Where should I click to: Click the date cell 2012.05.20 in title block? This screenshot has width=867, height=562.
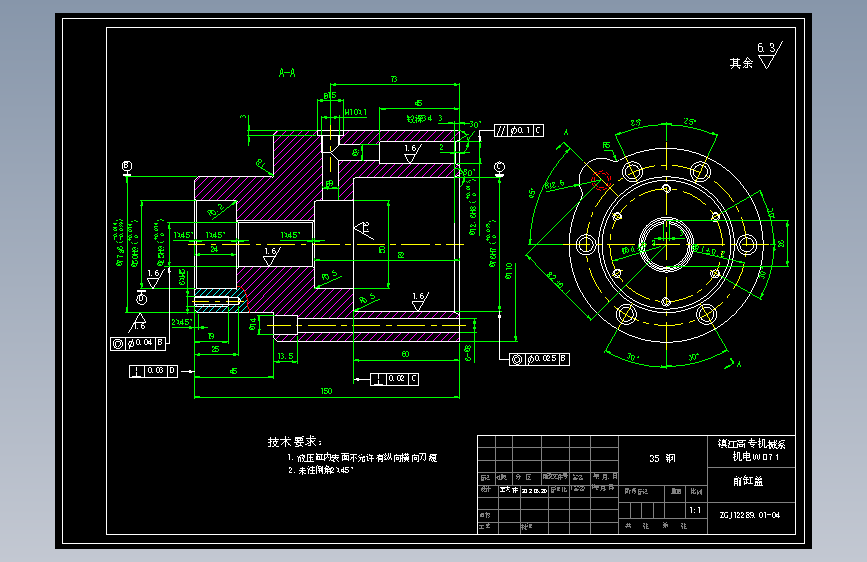[x=534, y=491]
